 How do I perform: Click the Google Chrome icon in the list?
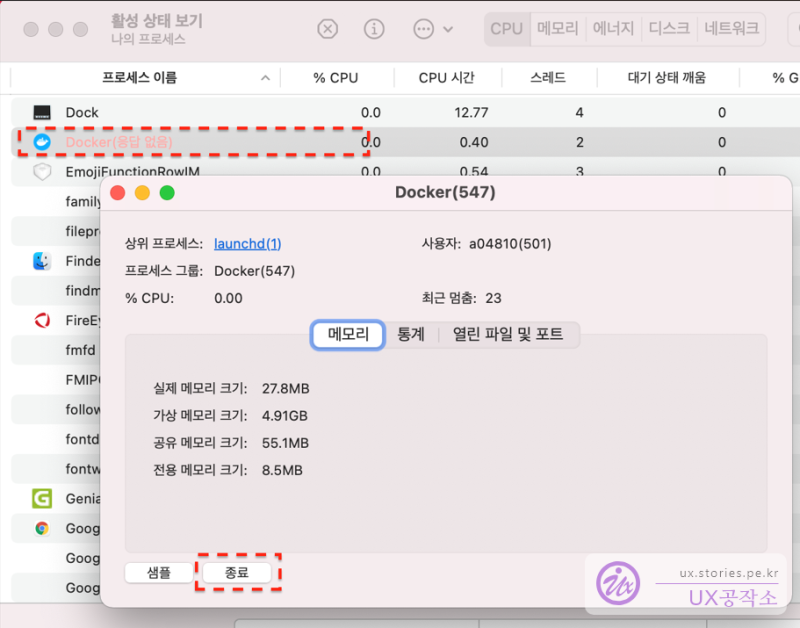(x=42, y=528)
